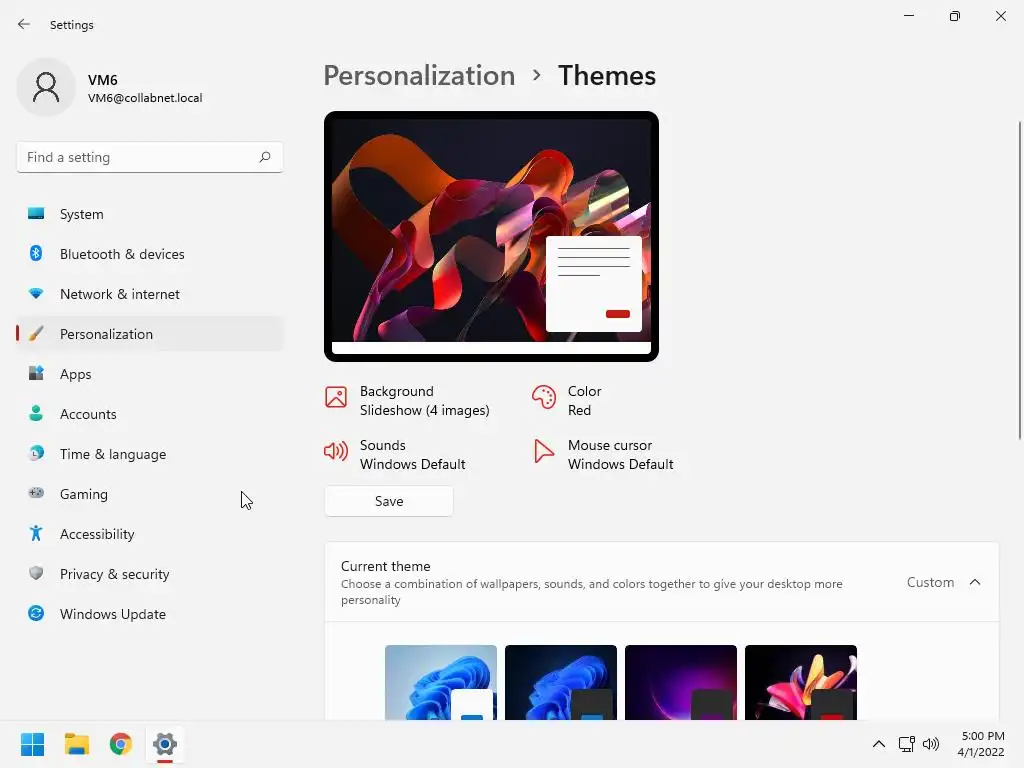Click the Background picture icon
The height and width of the screenshot is (768, 1024).
click(x=336, y=397)
